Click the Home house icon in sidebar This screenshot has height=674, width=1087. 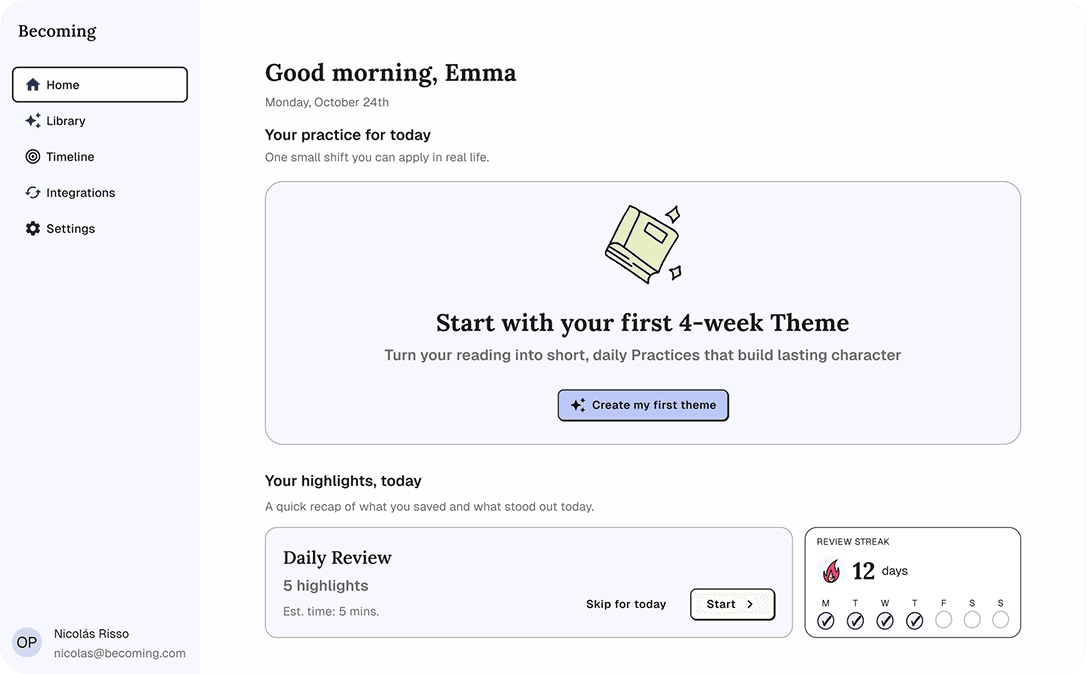point(33,85)
